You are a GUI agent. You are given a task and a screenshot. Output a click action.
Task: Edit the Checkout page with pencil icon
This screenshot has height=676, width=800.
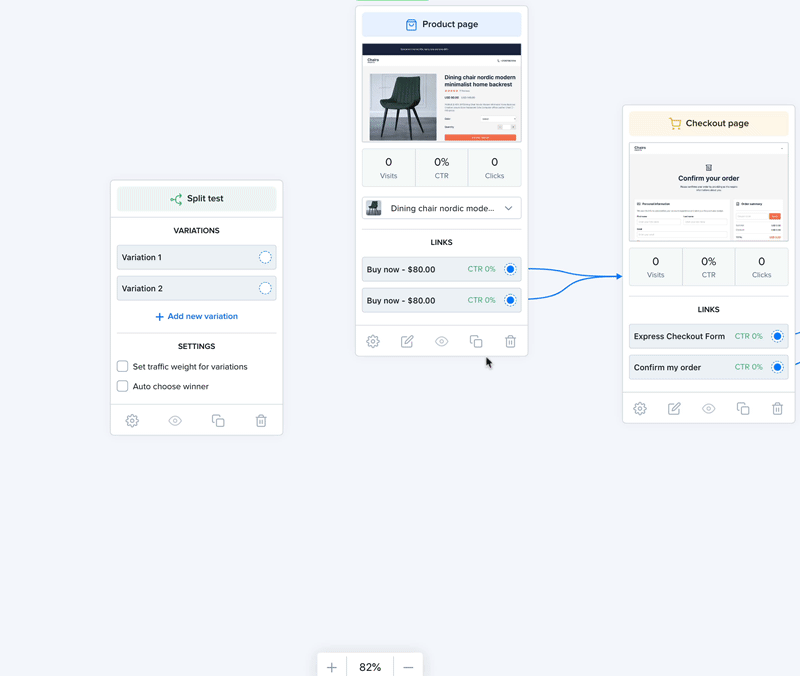coord(674,408)
